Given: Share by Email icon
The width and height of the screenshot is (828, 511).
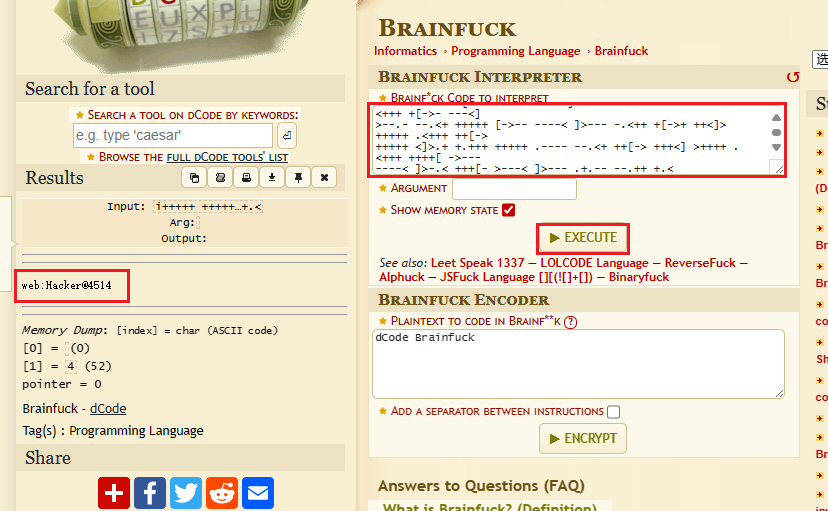Looking at the screenshot, I should pyautogui.click(x=258, y=493).
